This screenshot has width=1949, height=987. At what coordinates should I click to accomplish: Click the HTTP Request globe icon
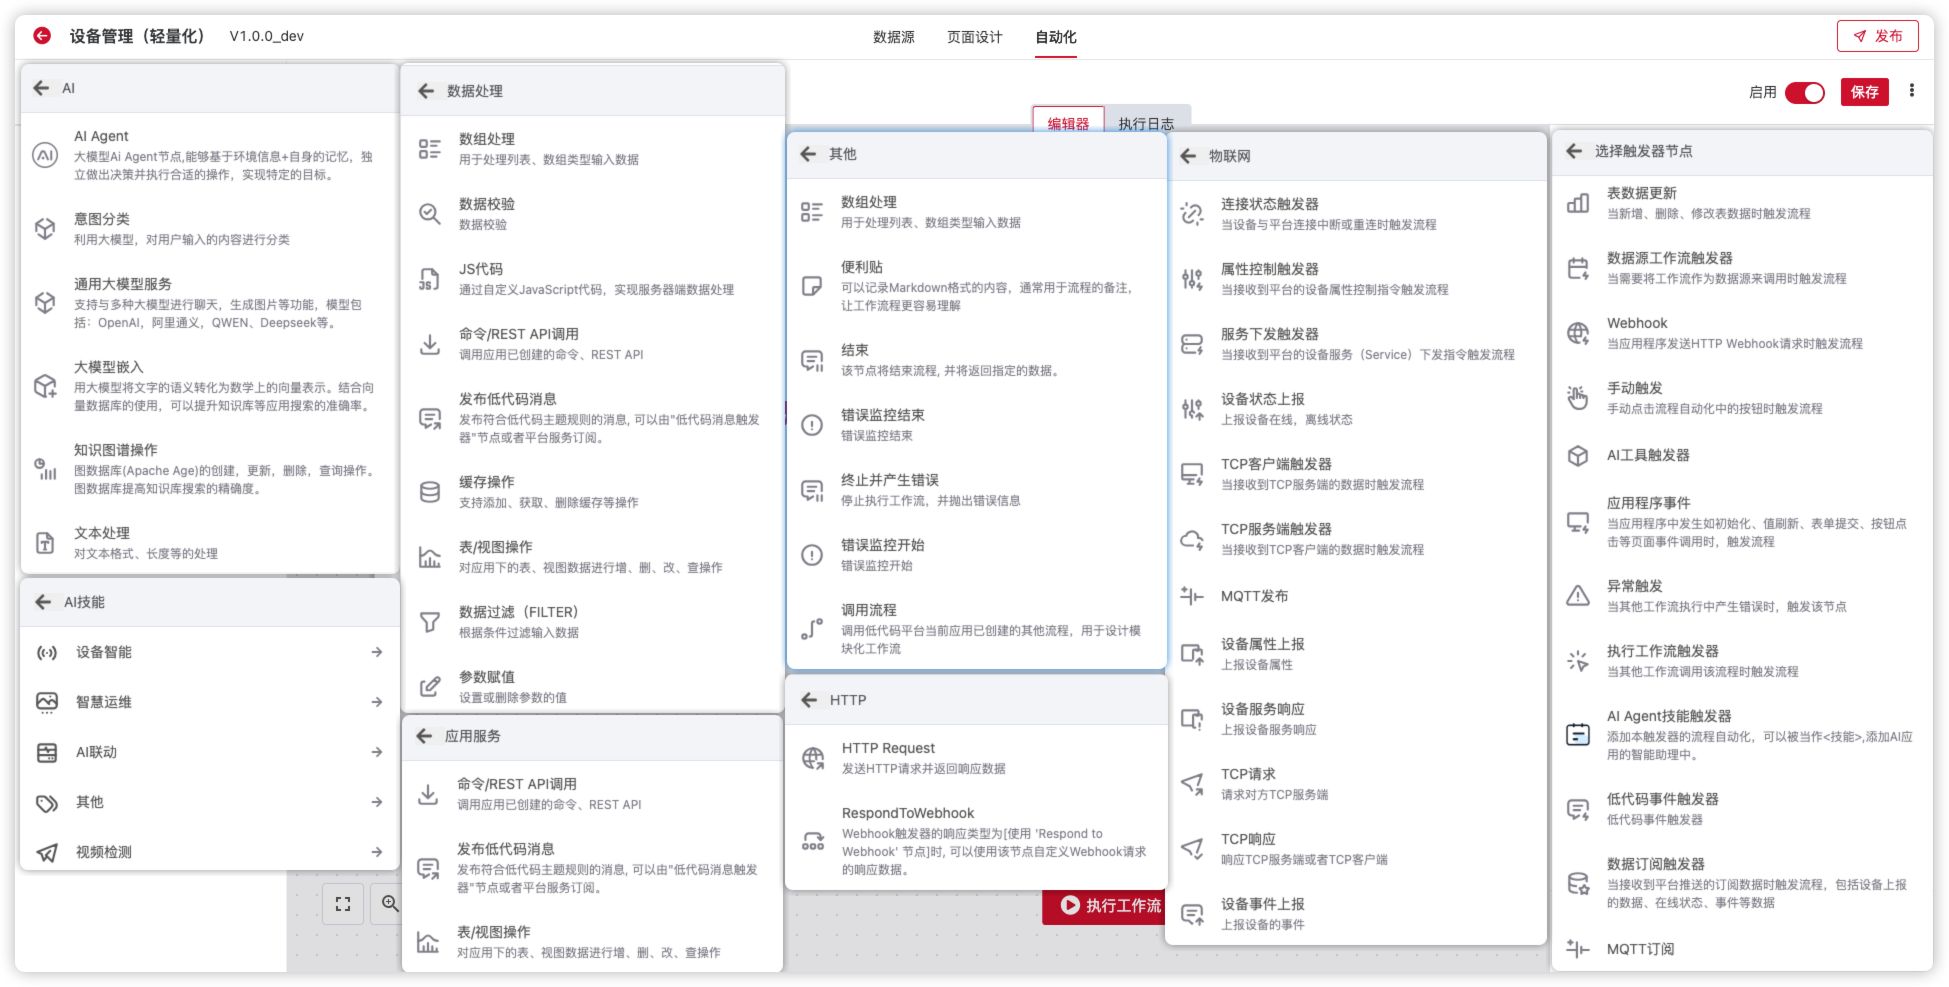click(813, 758)
